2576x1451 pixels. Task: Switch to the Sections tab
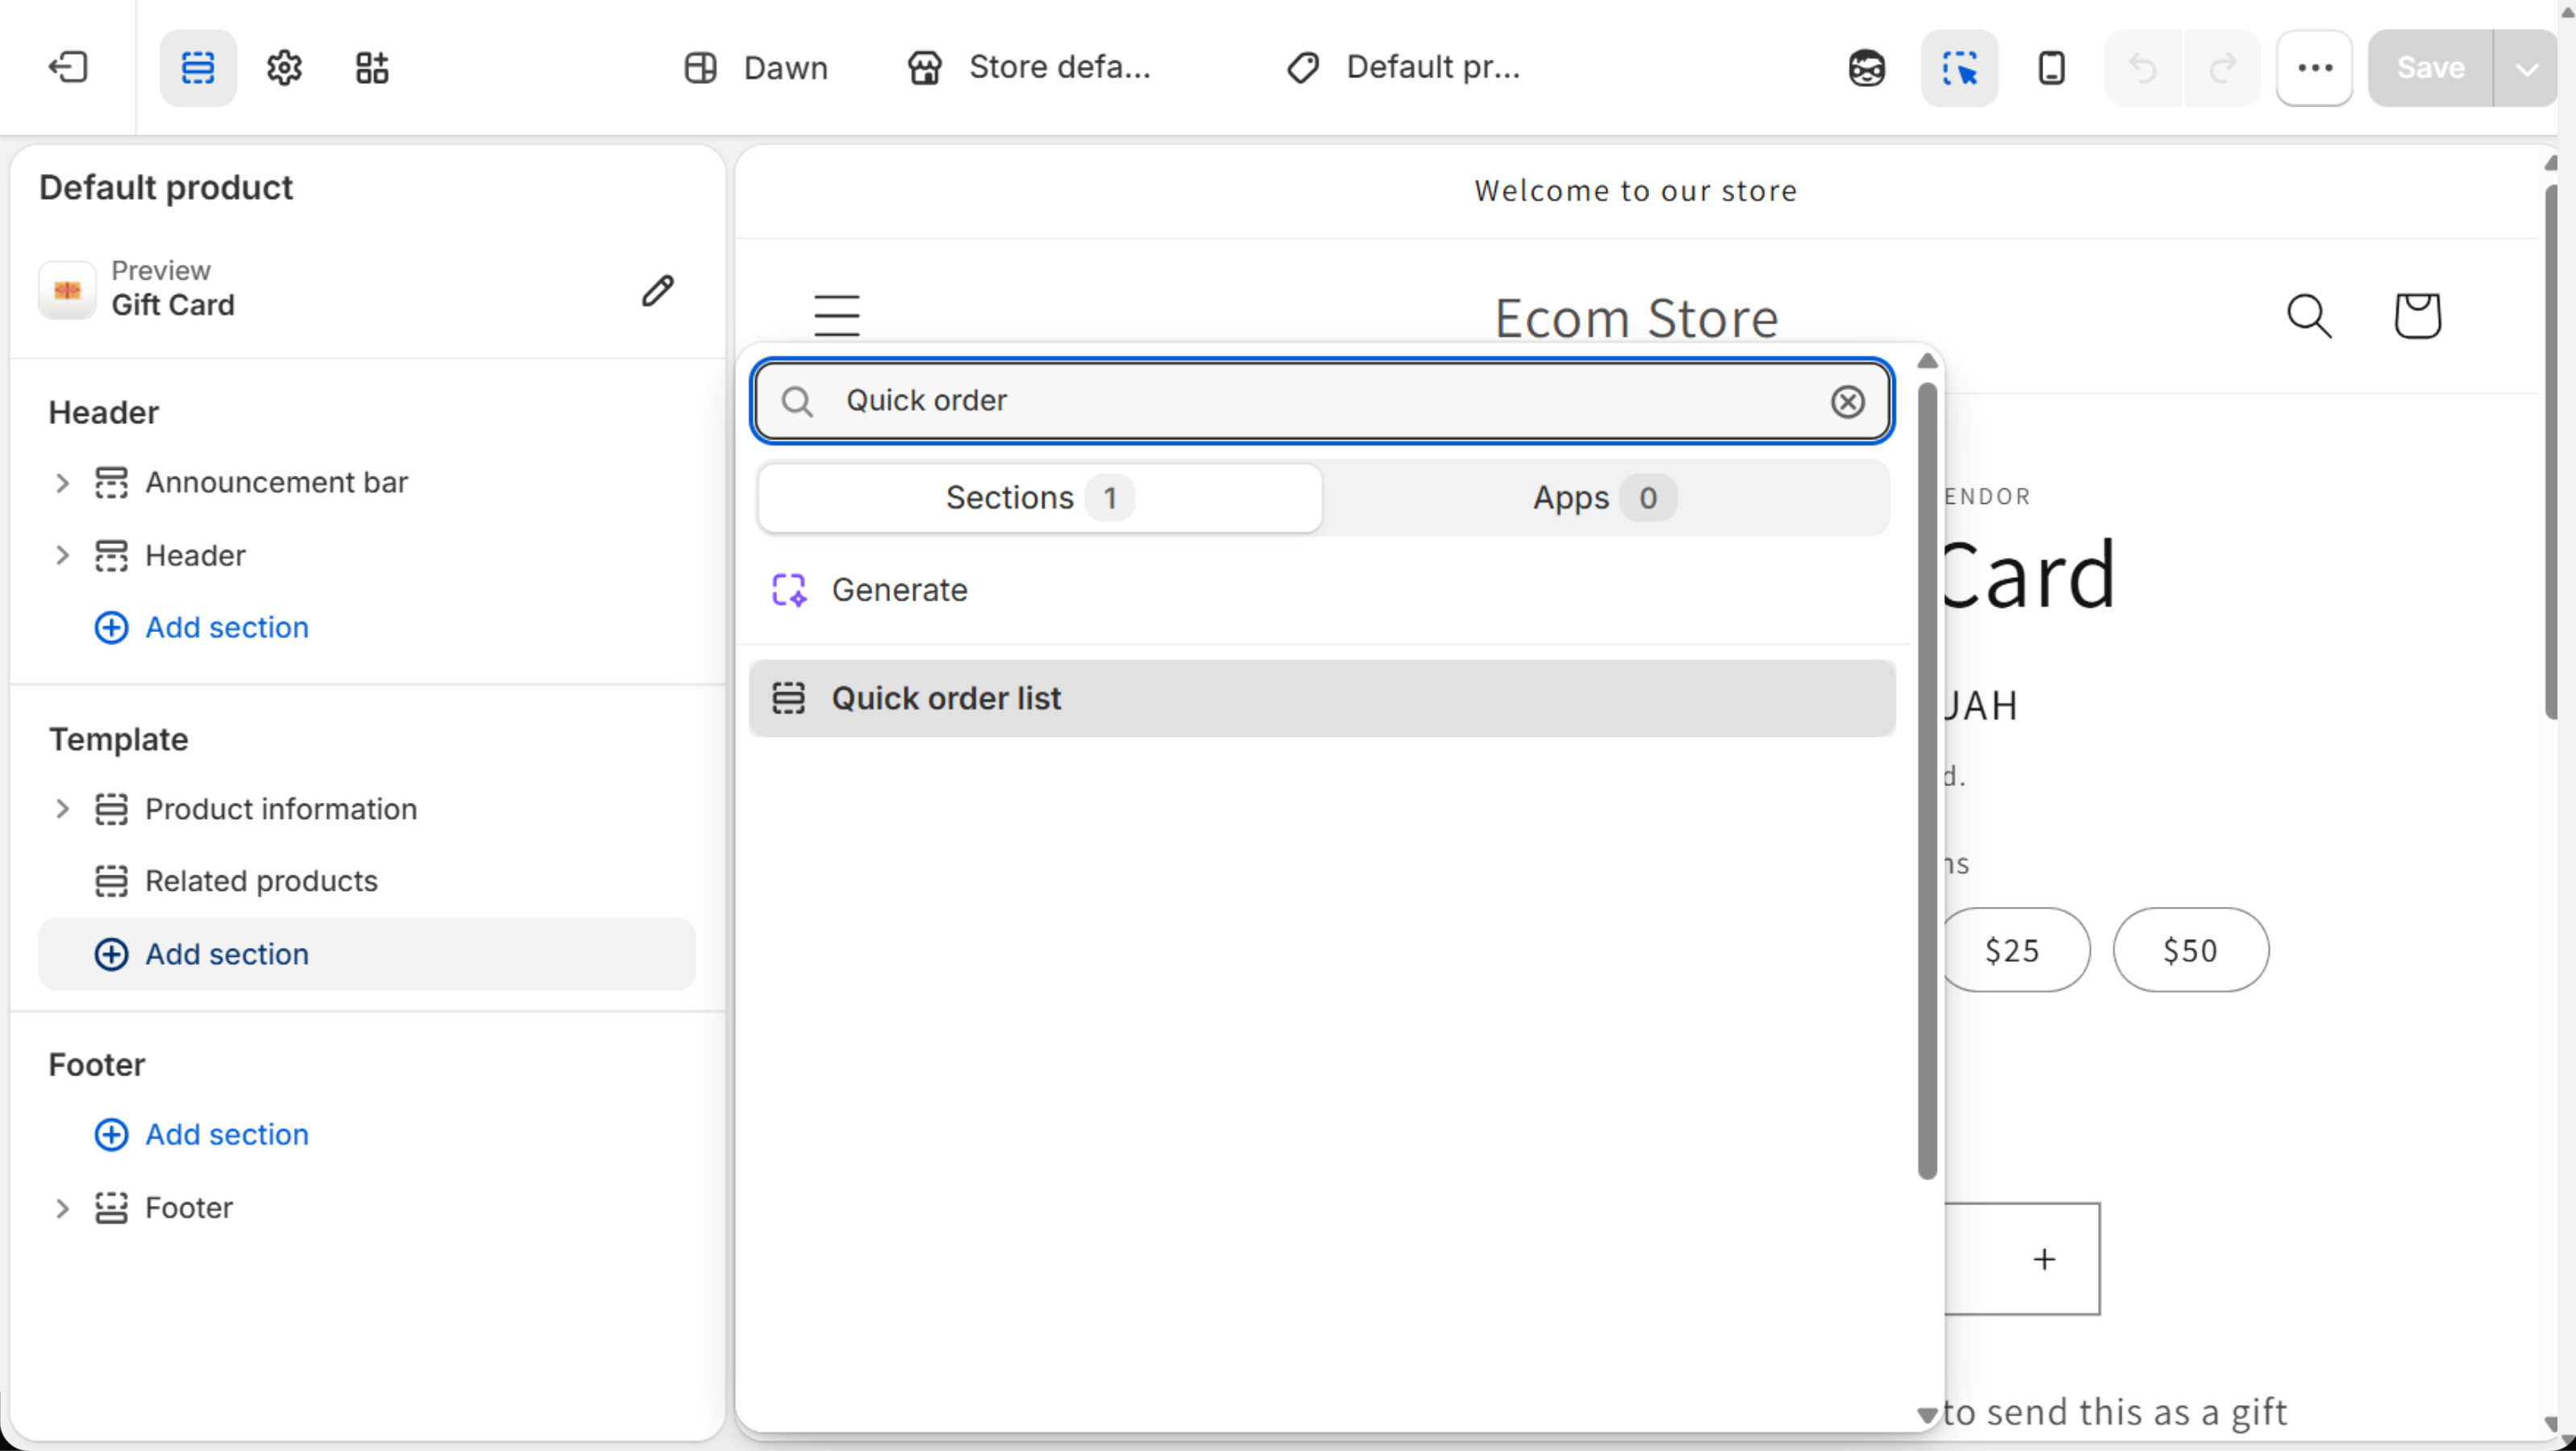[x=1039, y=497]
